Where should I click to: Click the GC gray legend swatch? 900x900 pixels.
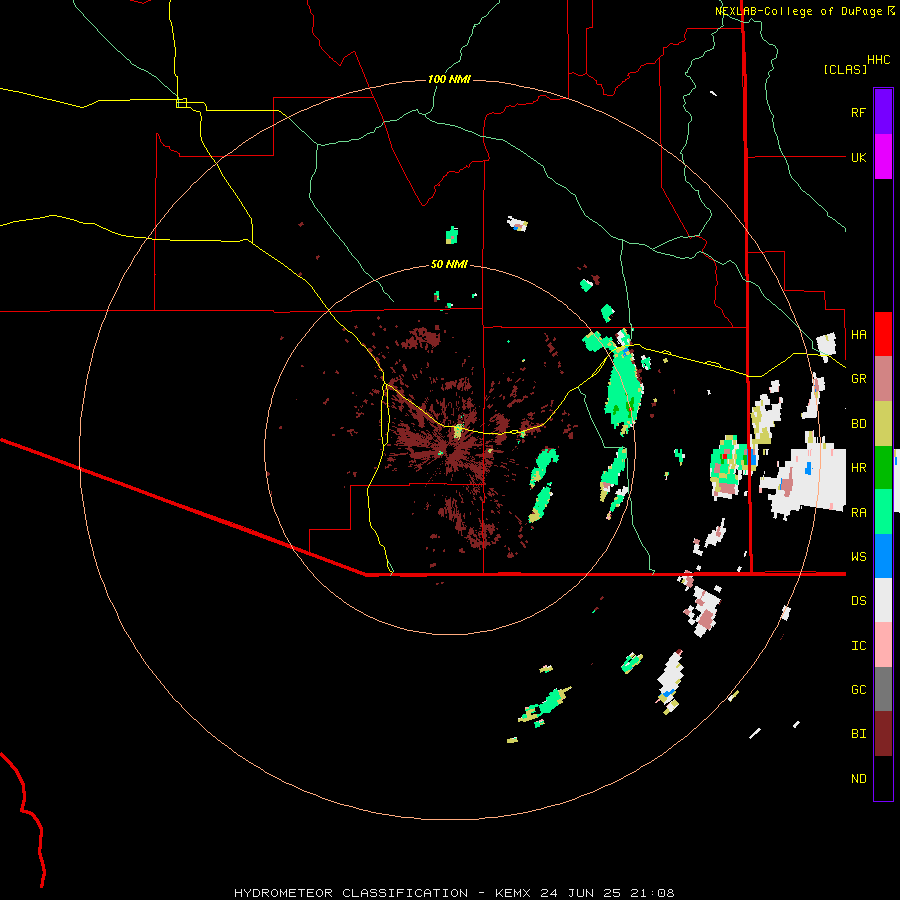click(x=883, y=689)
